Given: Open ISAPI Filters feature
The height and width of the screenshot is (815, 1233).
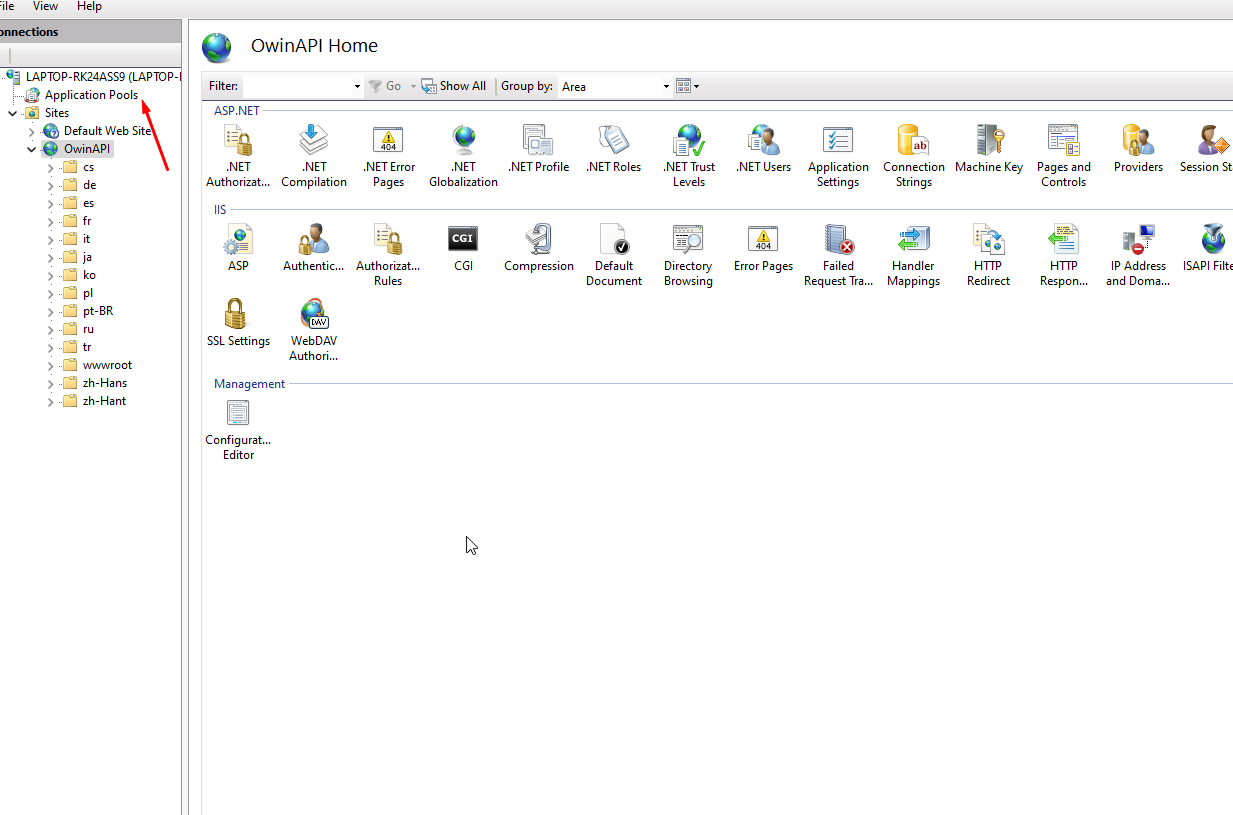Looking at the screenshot, I should pyautogui.click(x=1207, y=248).
